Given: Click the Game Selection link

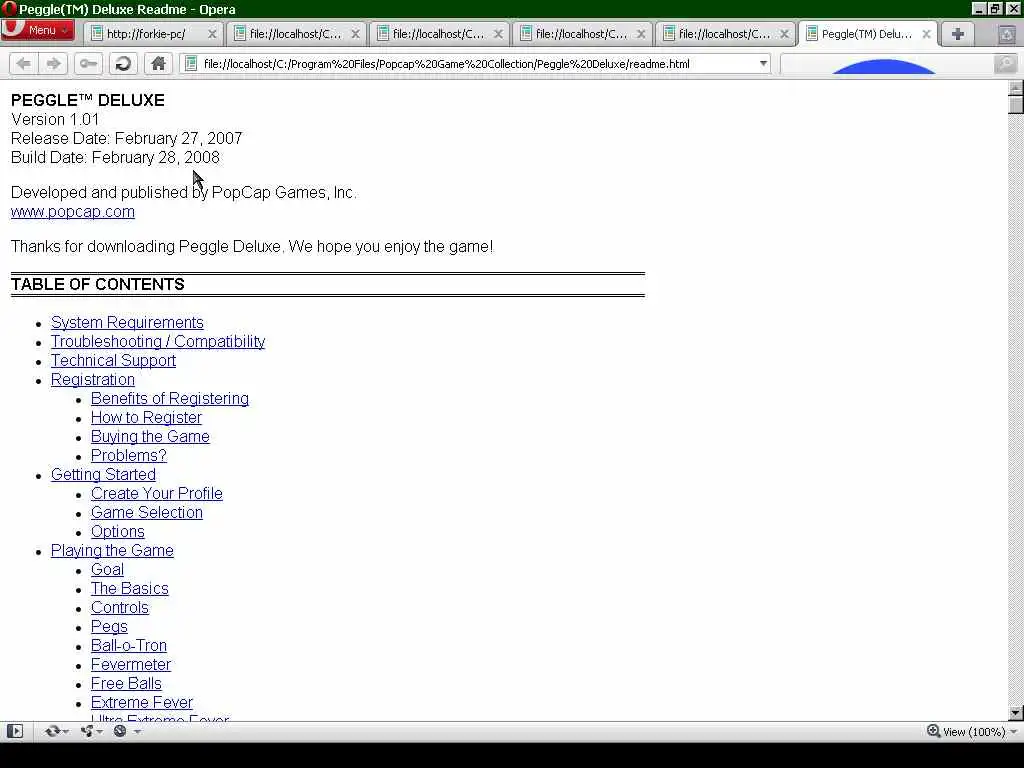Looking at the screenshot, I should click(147, 513).
